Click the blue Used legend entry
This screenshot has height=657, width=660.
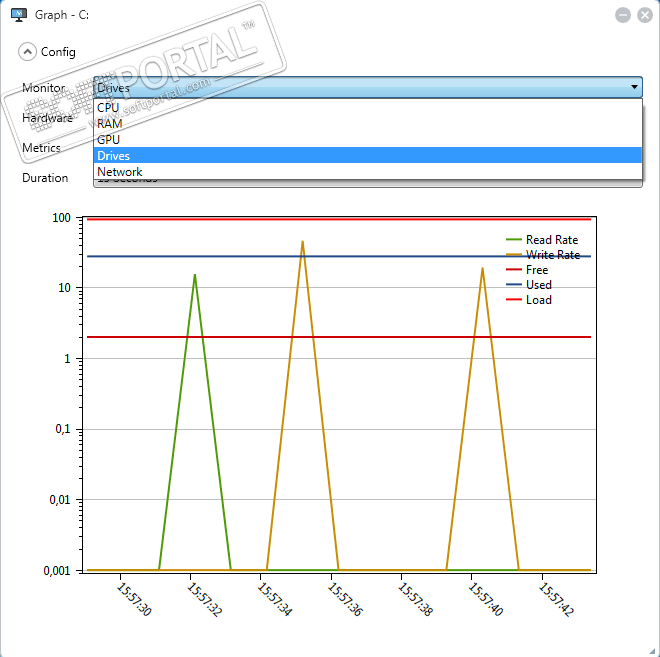(x=529, y=285)
